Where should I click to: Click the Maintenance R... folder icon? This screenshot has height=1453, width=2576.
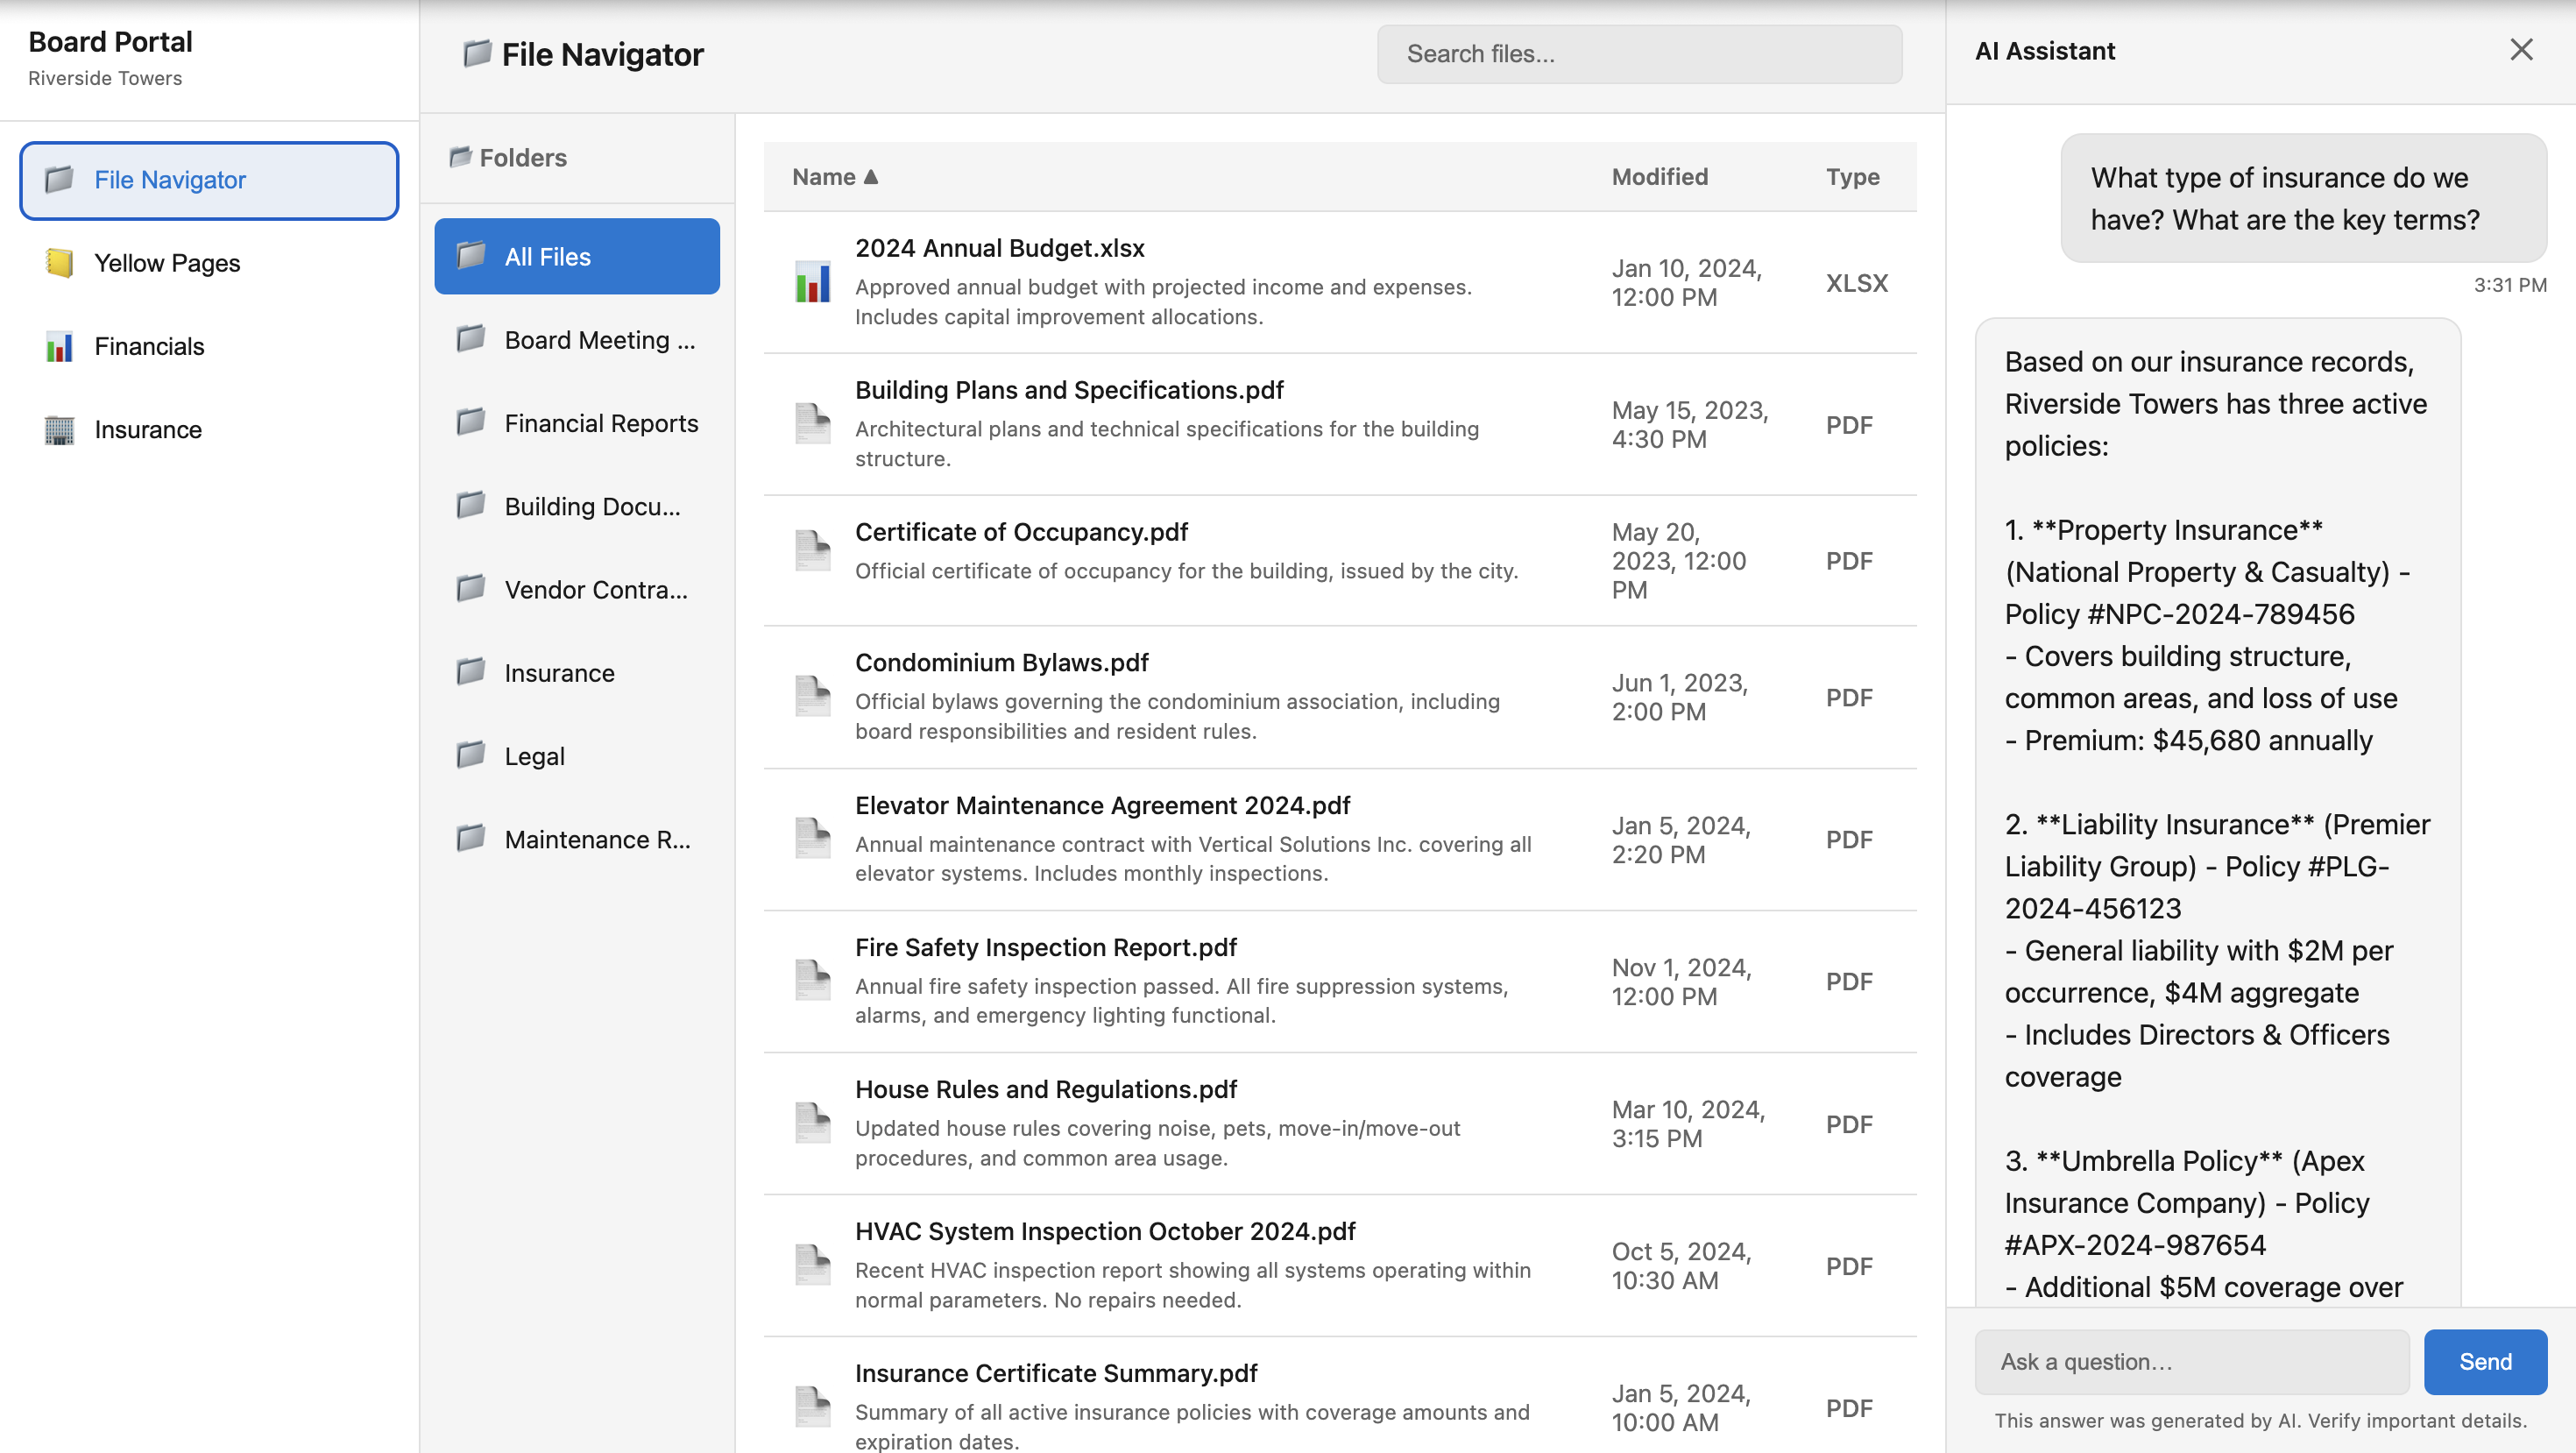coord(471,838)
